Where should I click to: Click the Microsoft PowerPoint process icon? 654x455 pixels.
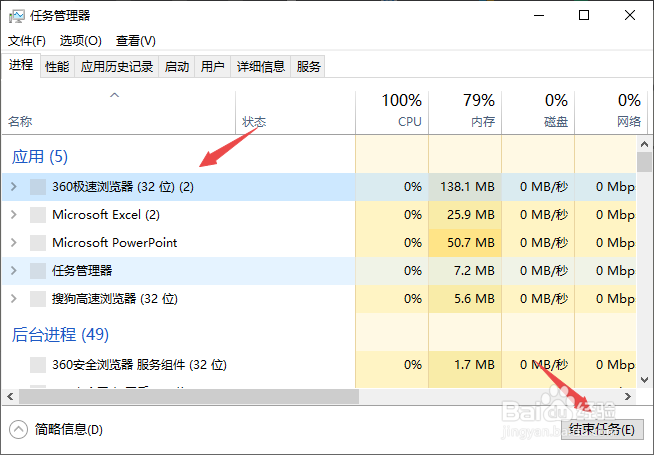point(38,243)
